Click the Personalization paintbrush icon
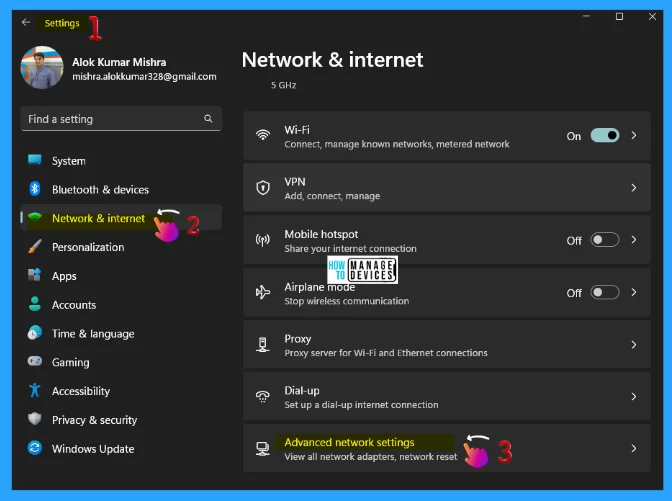This screenshot has height=501, width=672. tap(35, 246)
